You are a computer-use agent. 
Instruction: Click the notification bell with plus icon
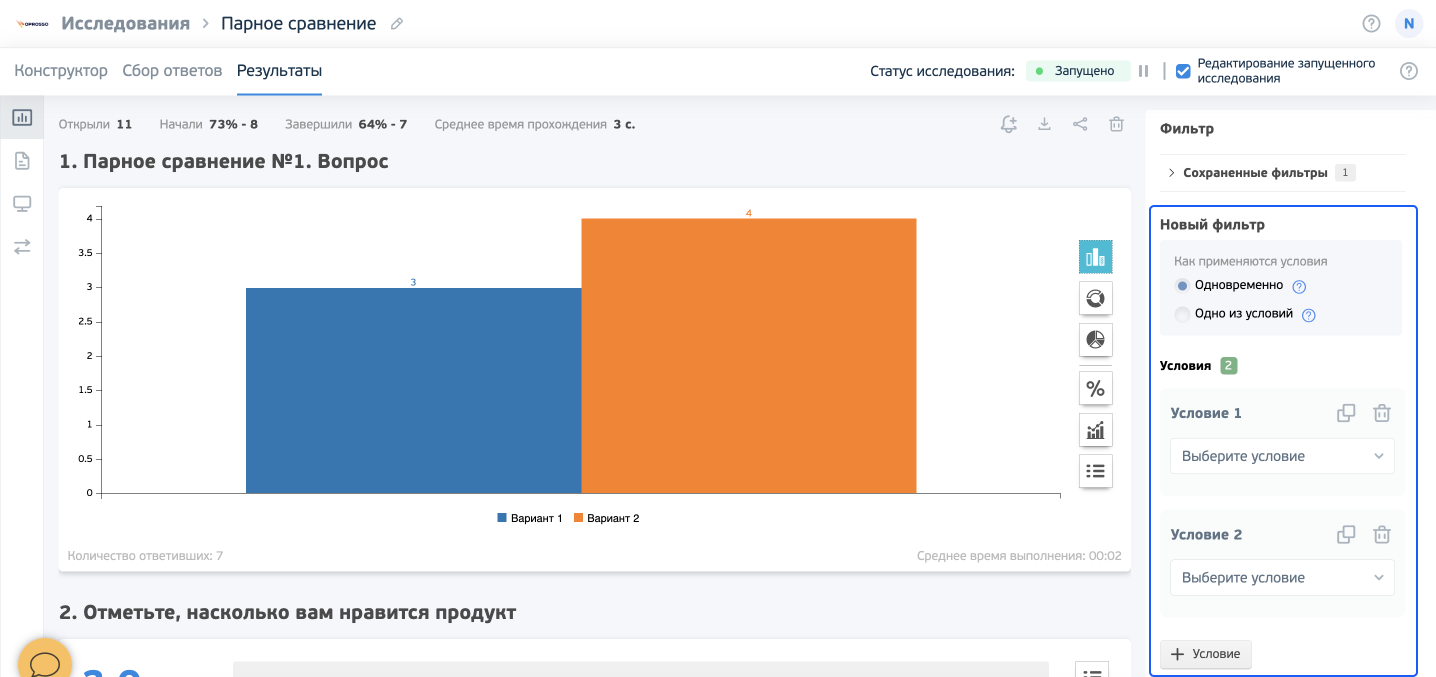tap(1008, 124)
